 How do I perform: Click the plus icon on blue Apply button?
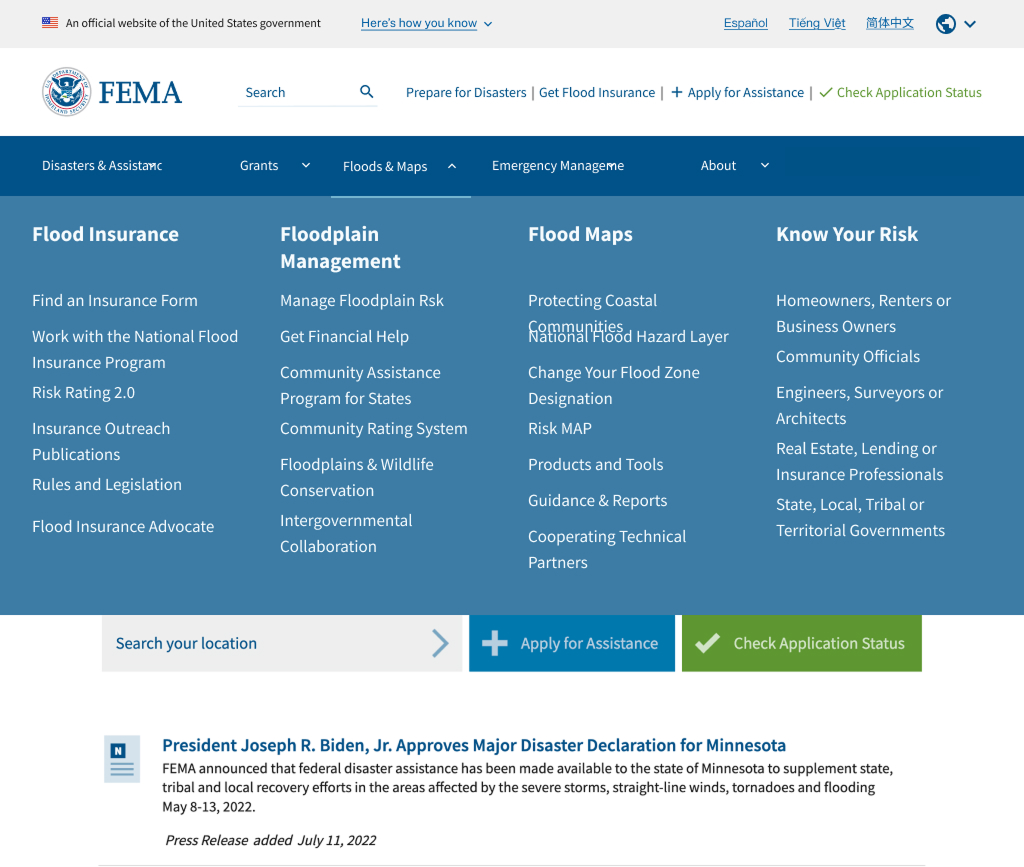coord(494,643)
